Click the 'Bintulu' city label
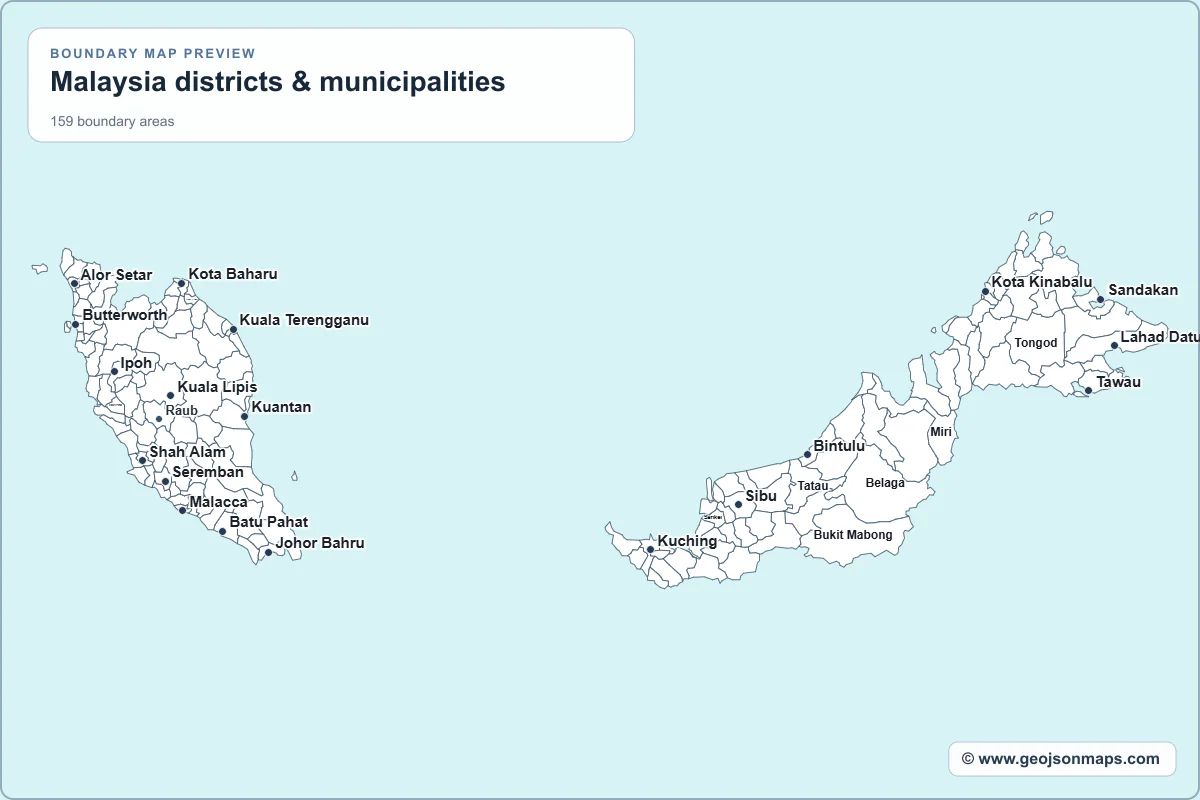Screen dimensions: 1200x800 (839, 446)
